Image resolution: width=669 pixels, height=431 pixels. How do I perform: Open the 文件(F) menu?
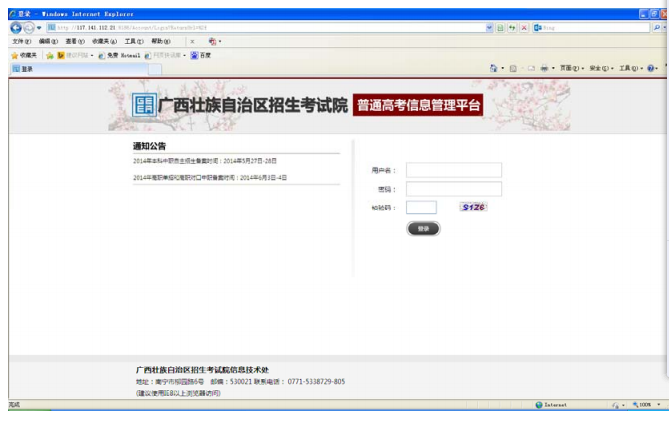click(x=21, y=41)
